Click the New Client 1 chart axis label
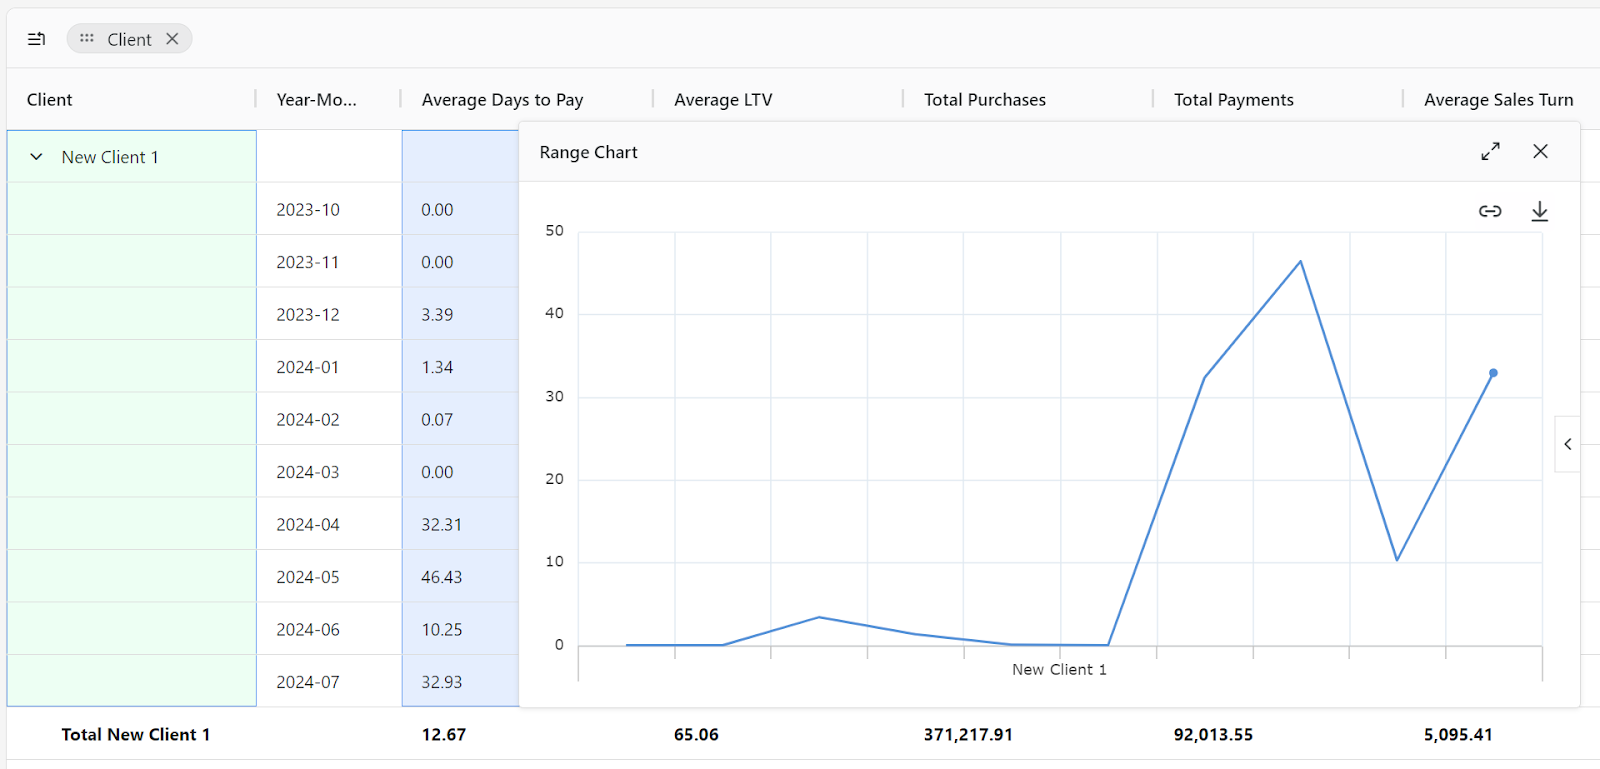The image size is (1600, 769). pos(1059,669)
